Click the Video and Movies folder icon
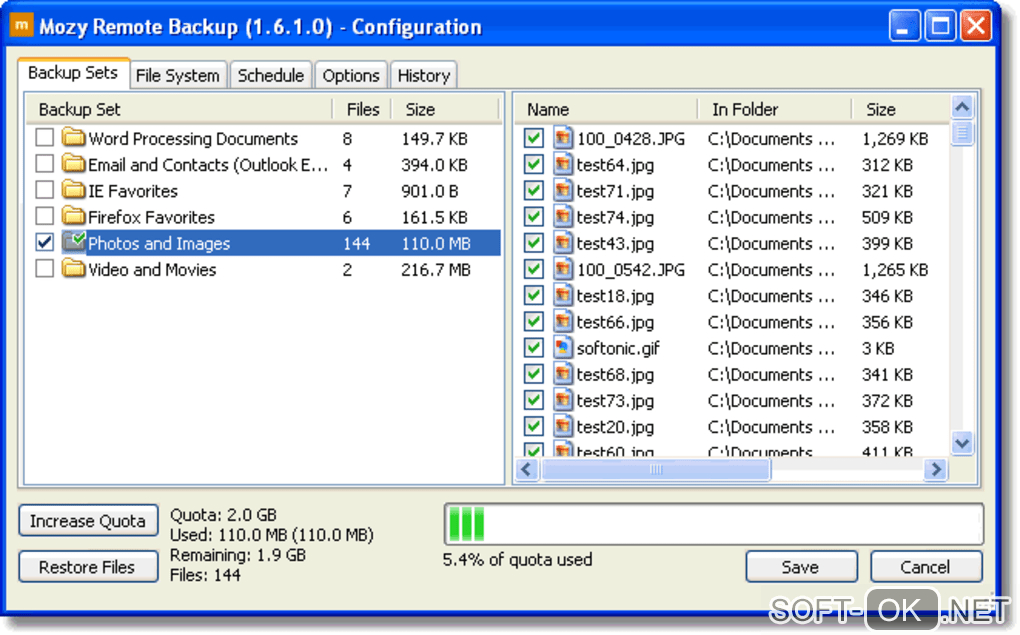1020x635 pixels. click(x=74, y=268)
